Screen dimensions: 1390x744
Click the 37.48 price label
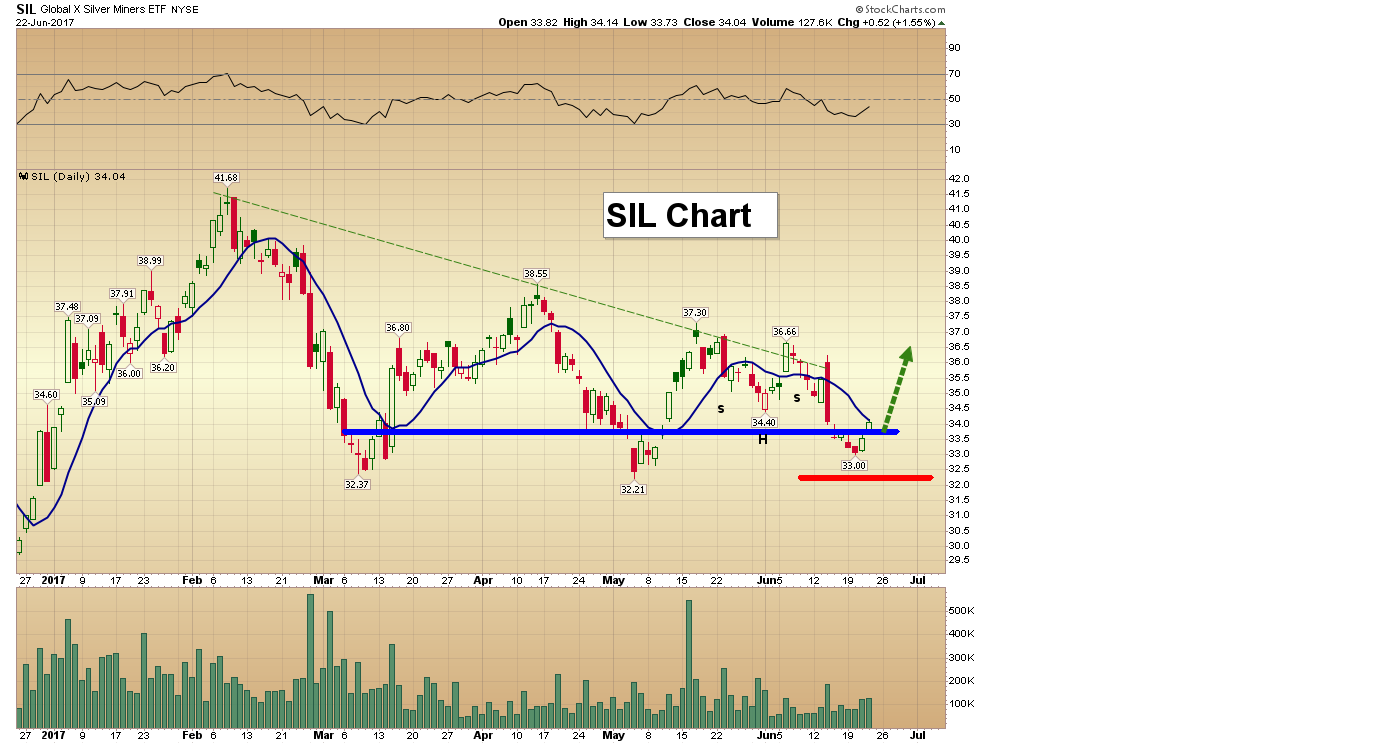(67, 306)
